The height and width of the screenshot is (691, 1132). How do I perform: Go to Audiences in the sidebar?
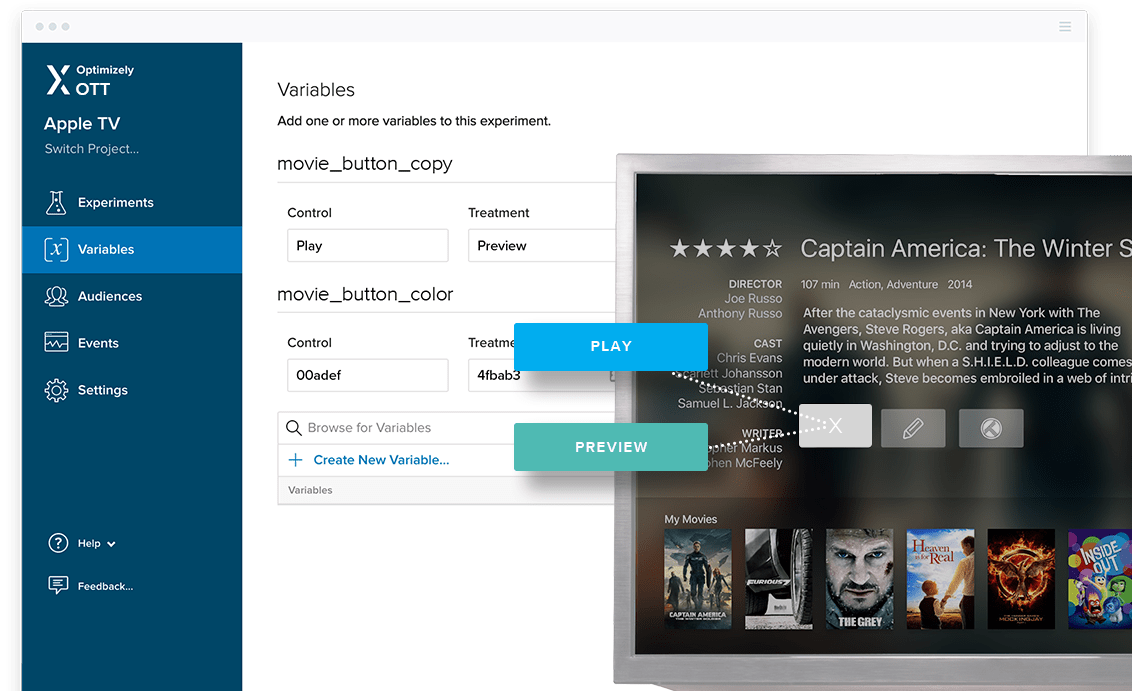[x=132, y=296]
